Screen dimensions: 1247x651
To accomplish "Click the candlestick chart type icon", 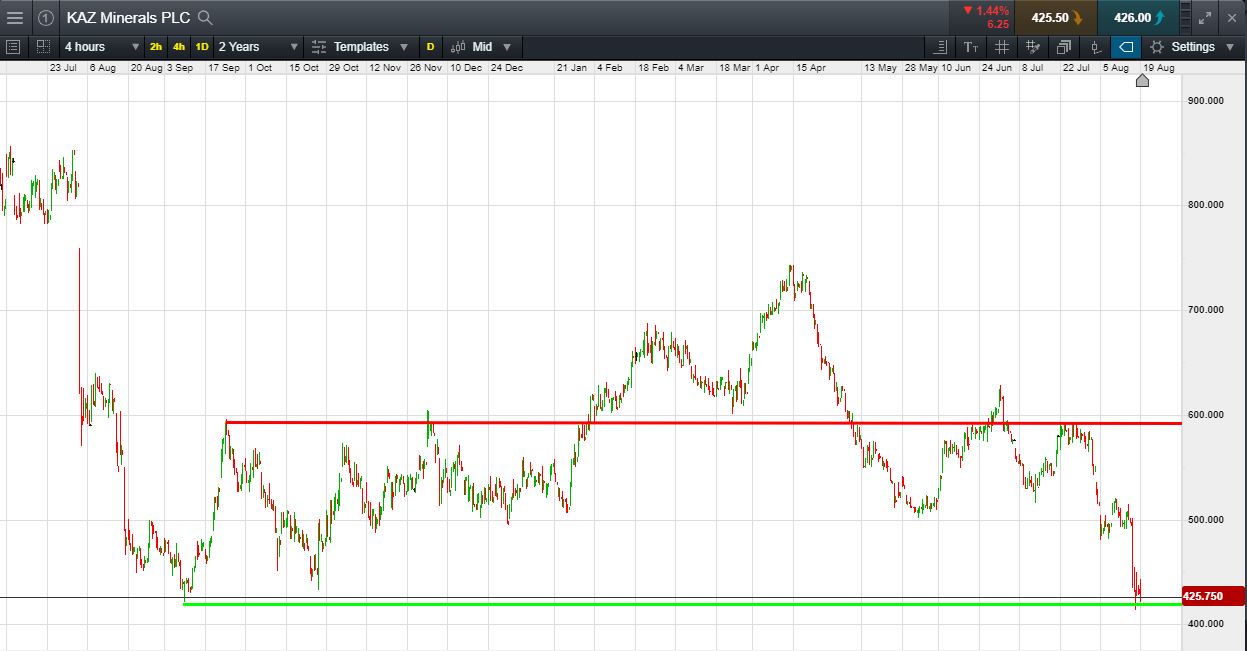I will coord(458,47).
